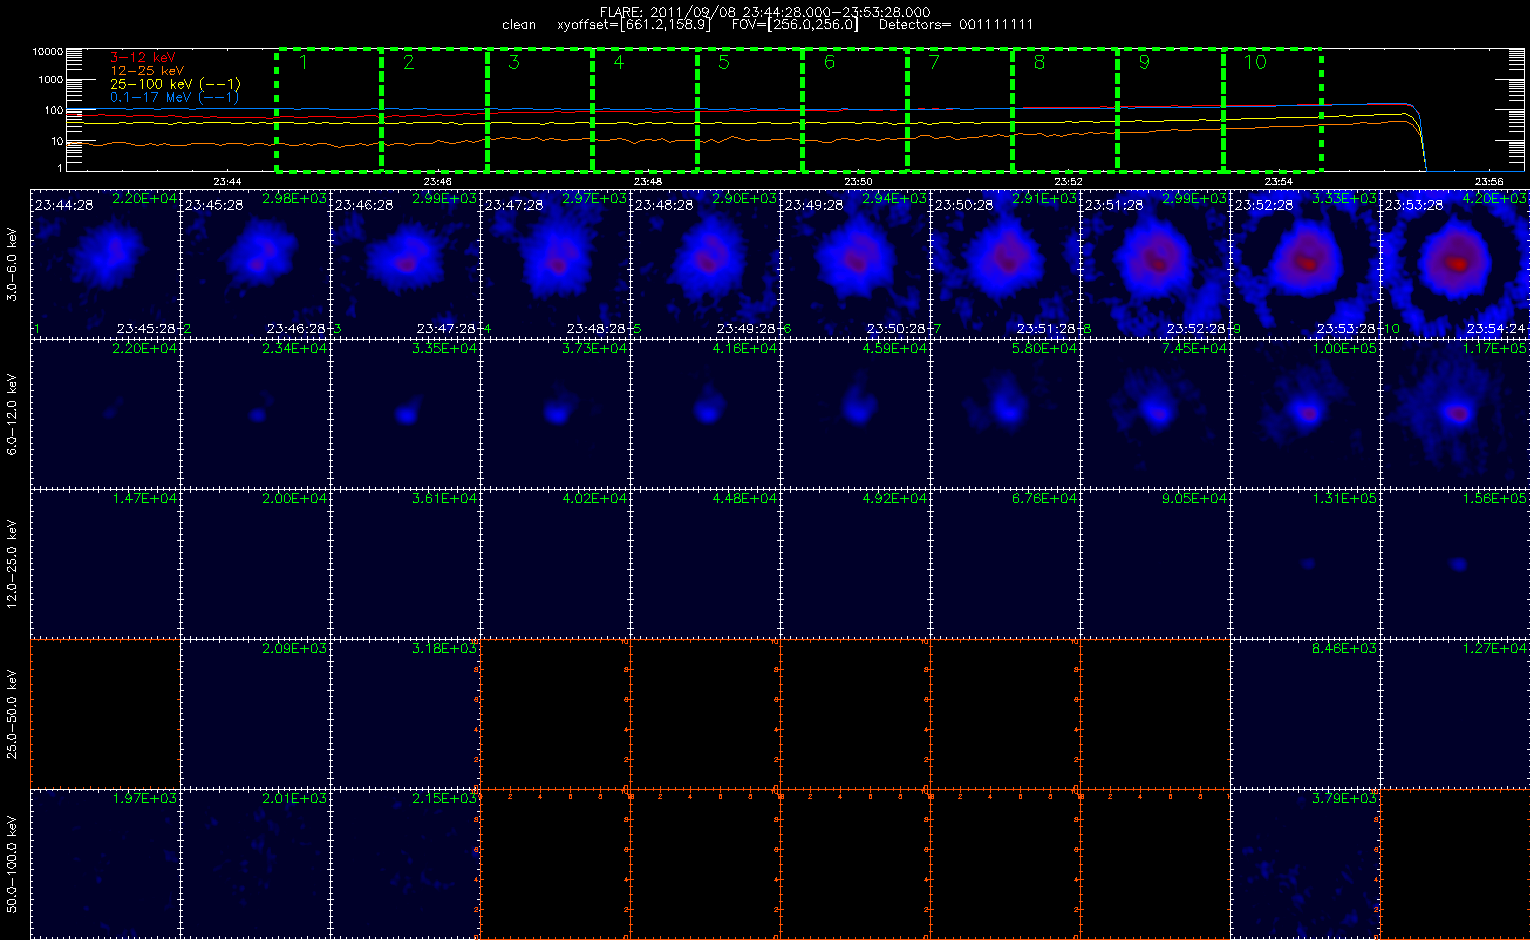Select time interval 8 on the light curve

1064,109
